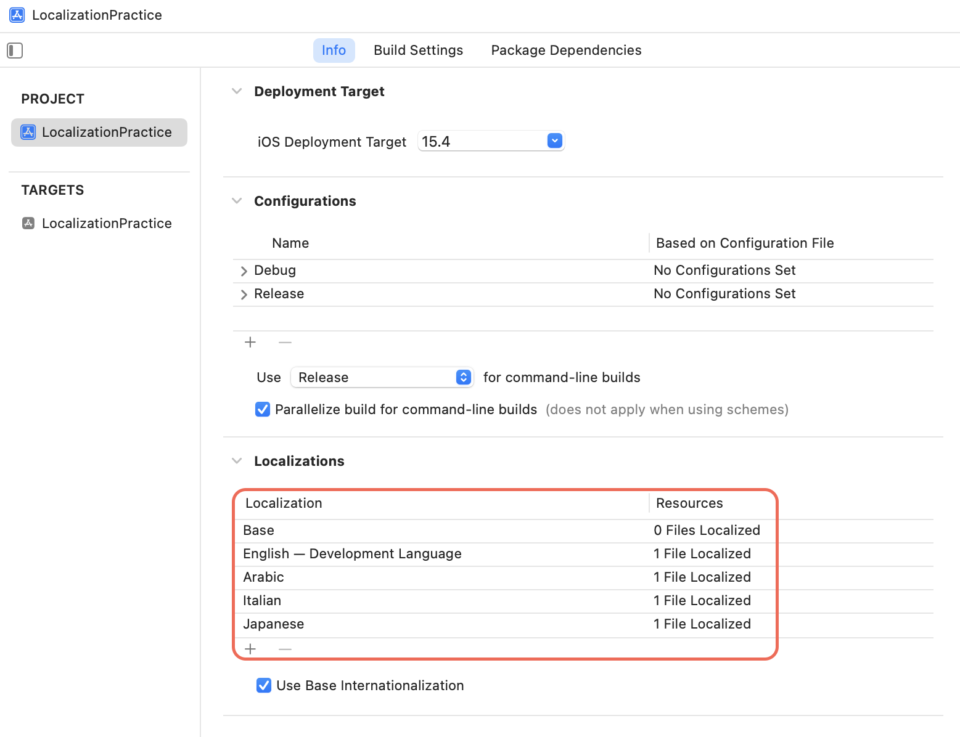Open the Package Dependencies tab
The height and width of the screenshot is (737, 960).
coord(565,50)
